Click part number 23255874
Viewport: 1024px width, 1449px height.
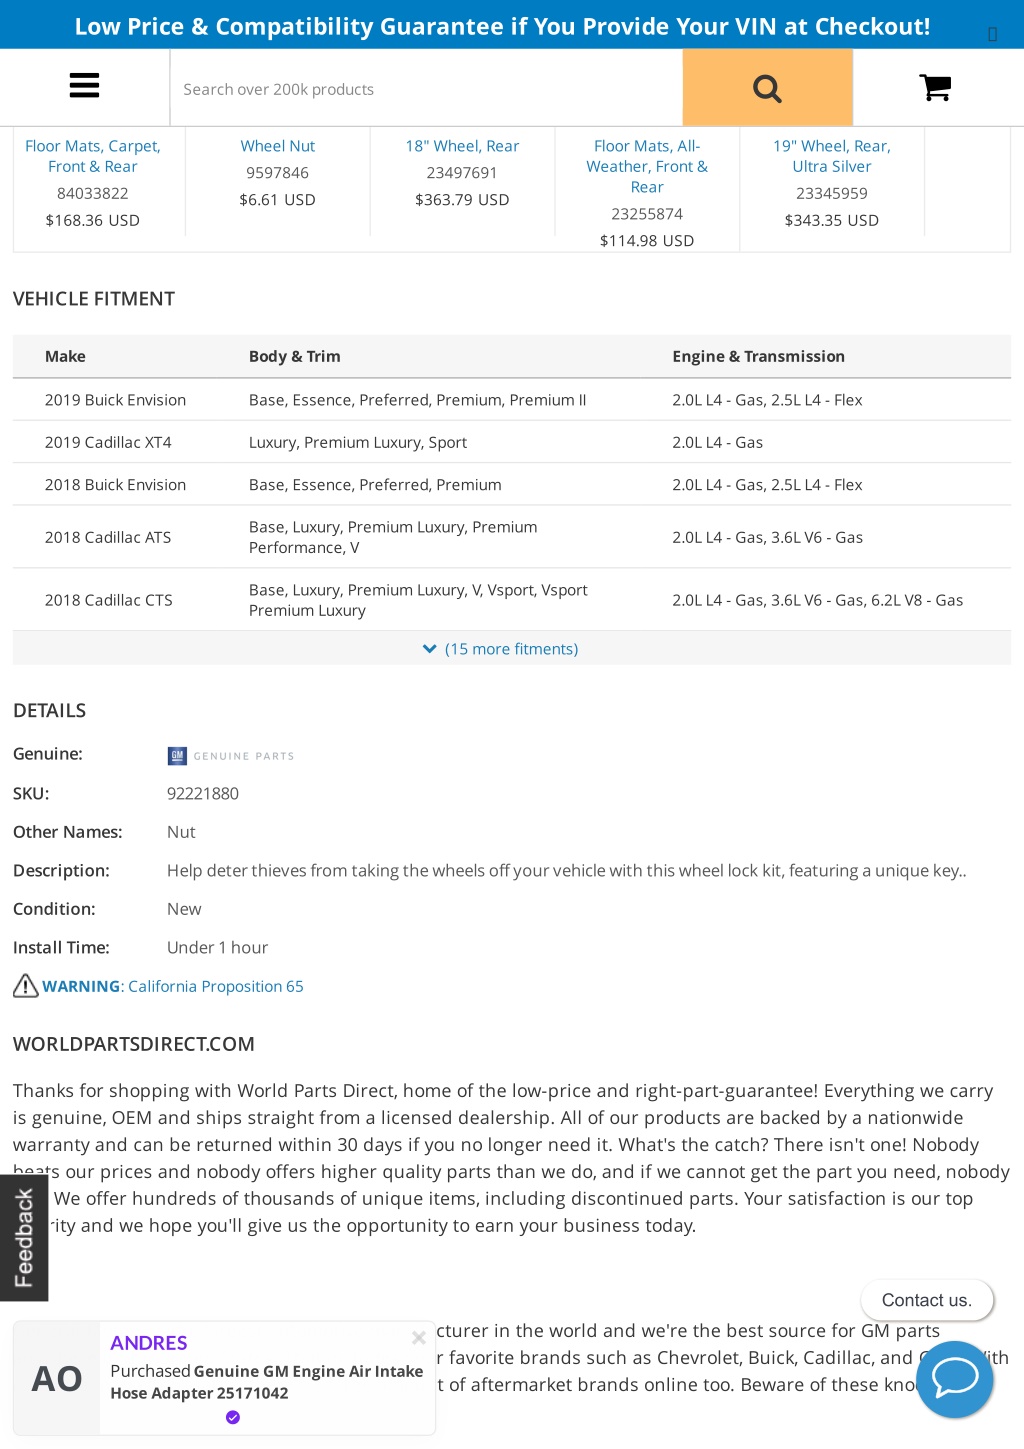[647, 214]
